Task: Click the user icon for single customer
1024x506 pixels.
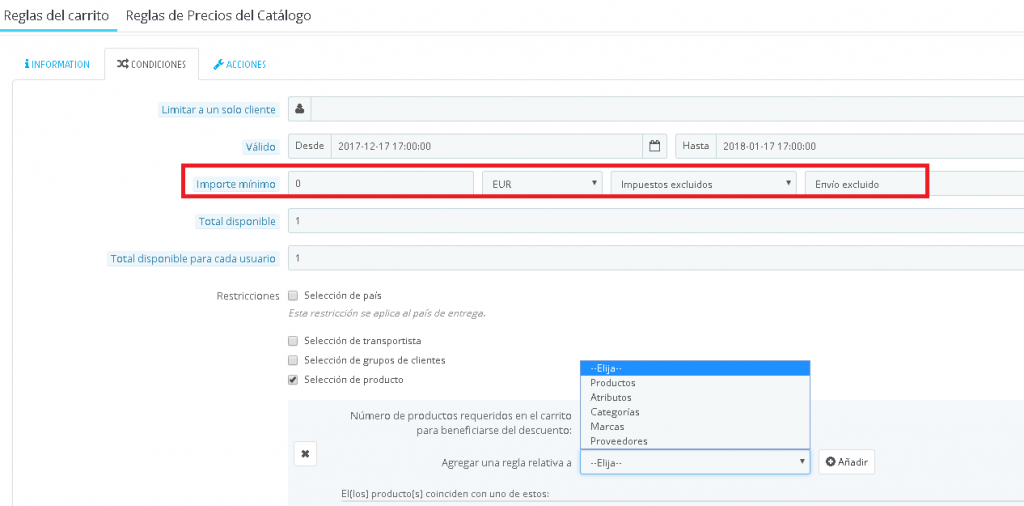Action: click(300, 109)
